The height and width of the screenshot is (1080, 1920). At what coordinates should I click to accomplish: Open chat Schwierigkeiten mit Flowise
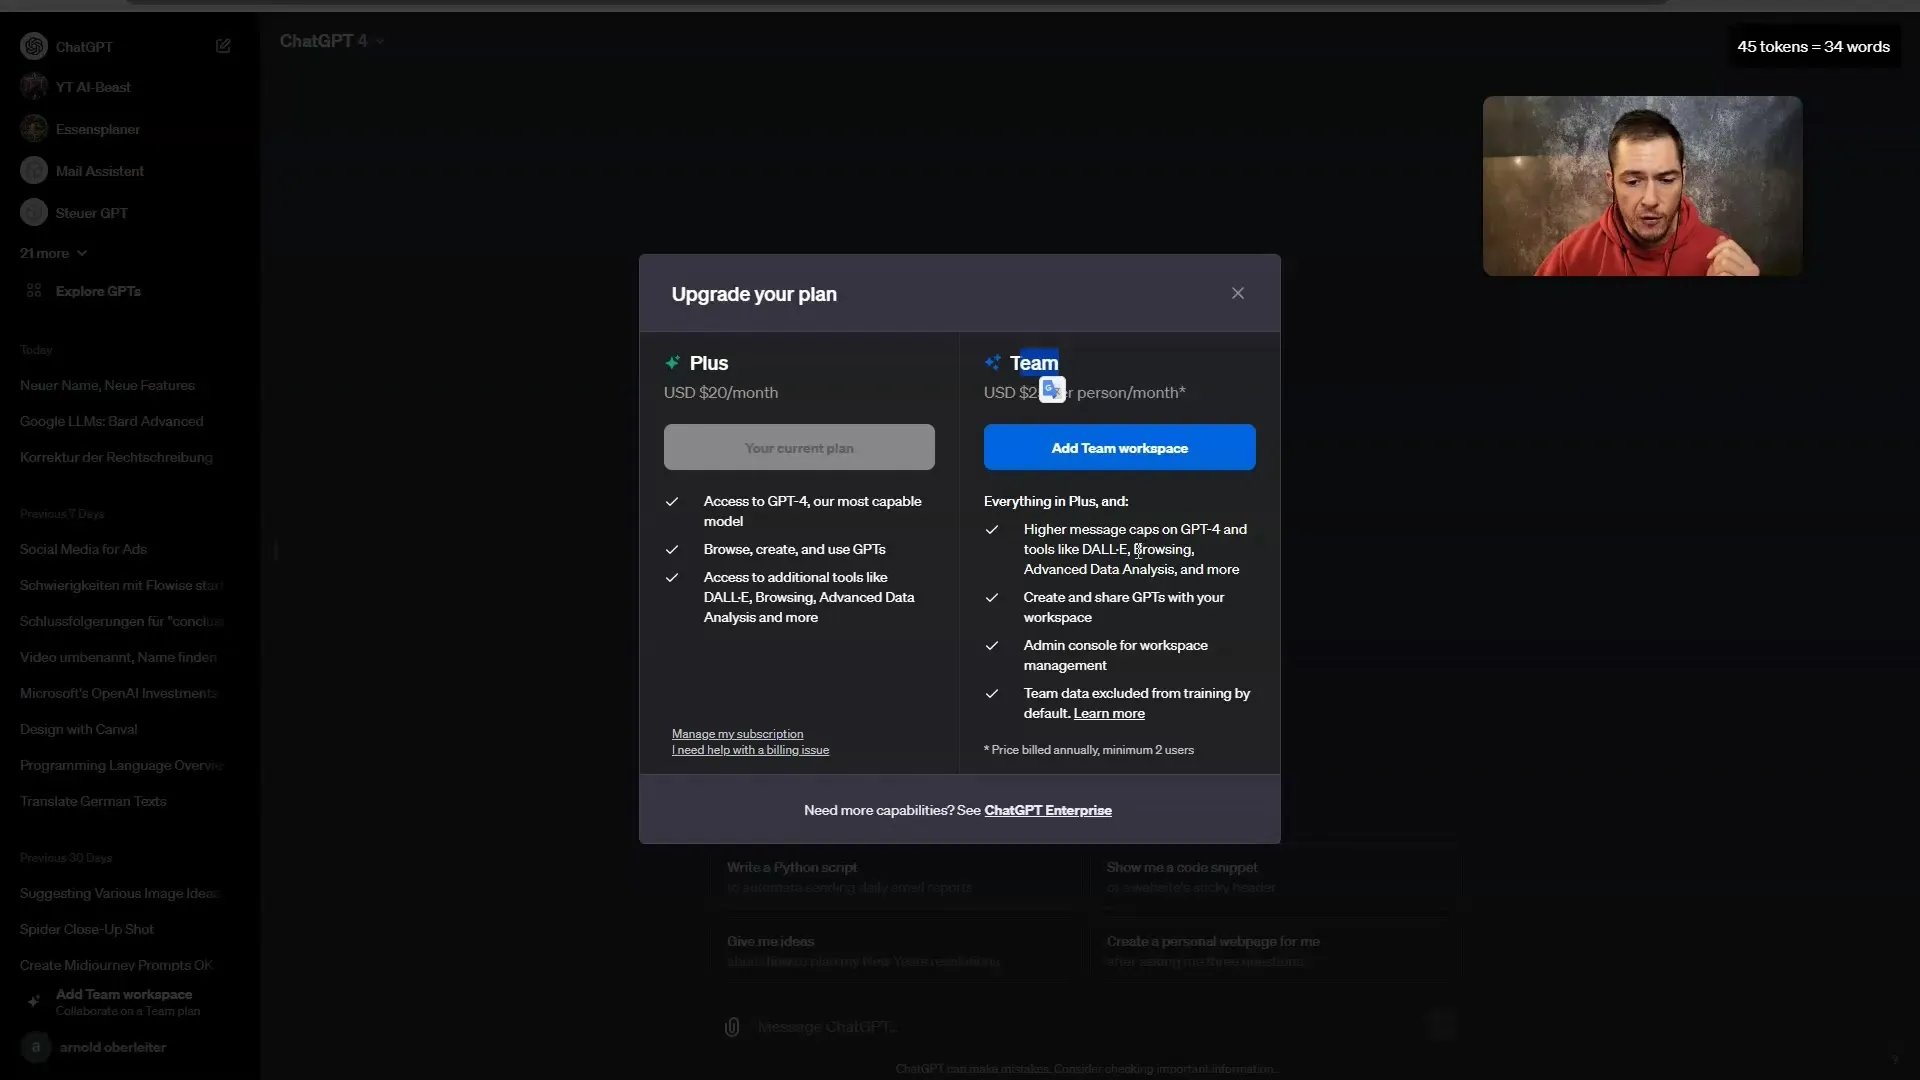coord(121,585)
